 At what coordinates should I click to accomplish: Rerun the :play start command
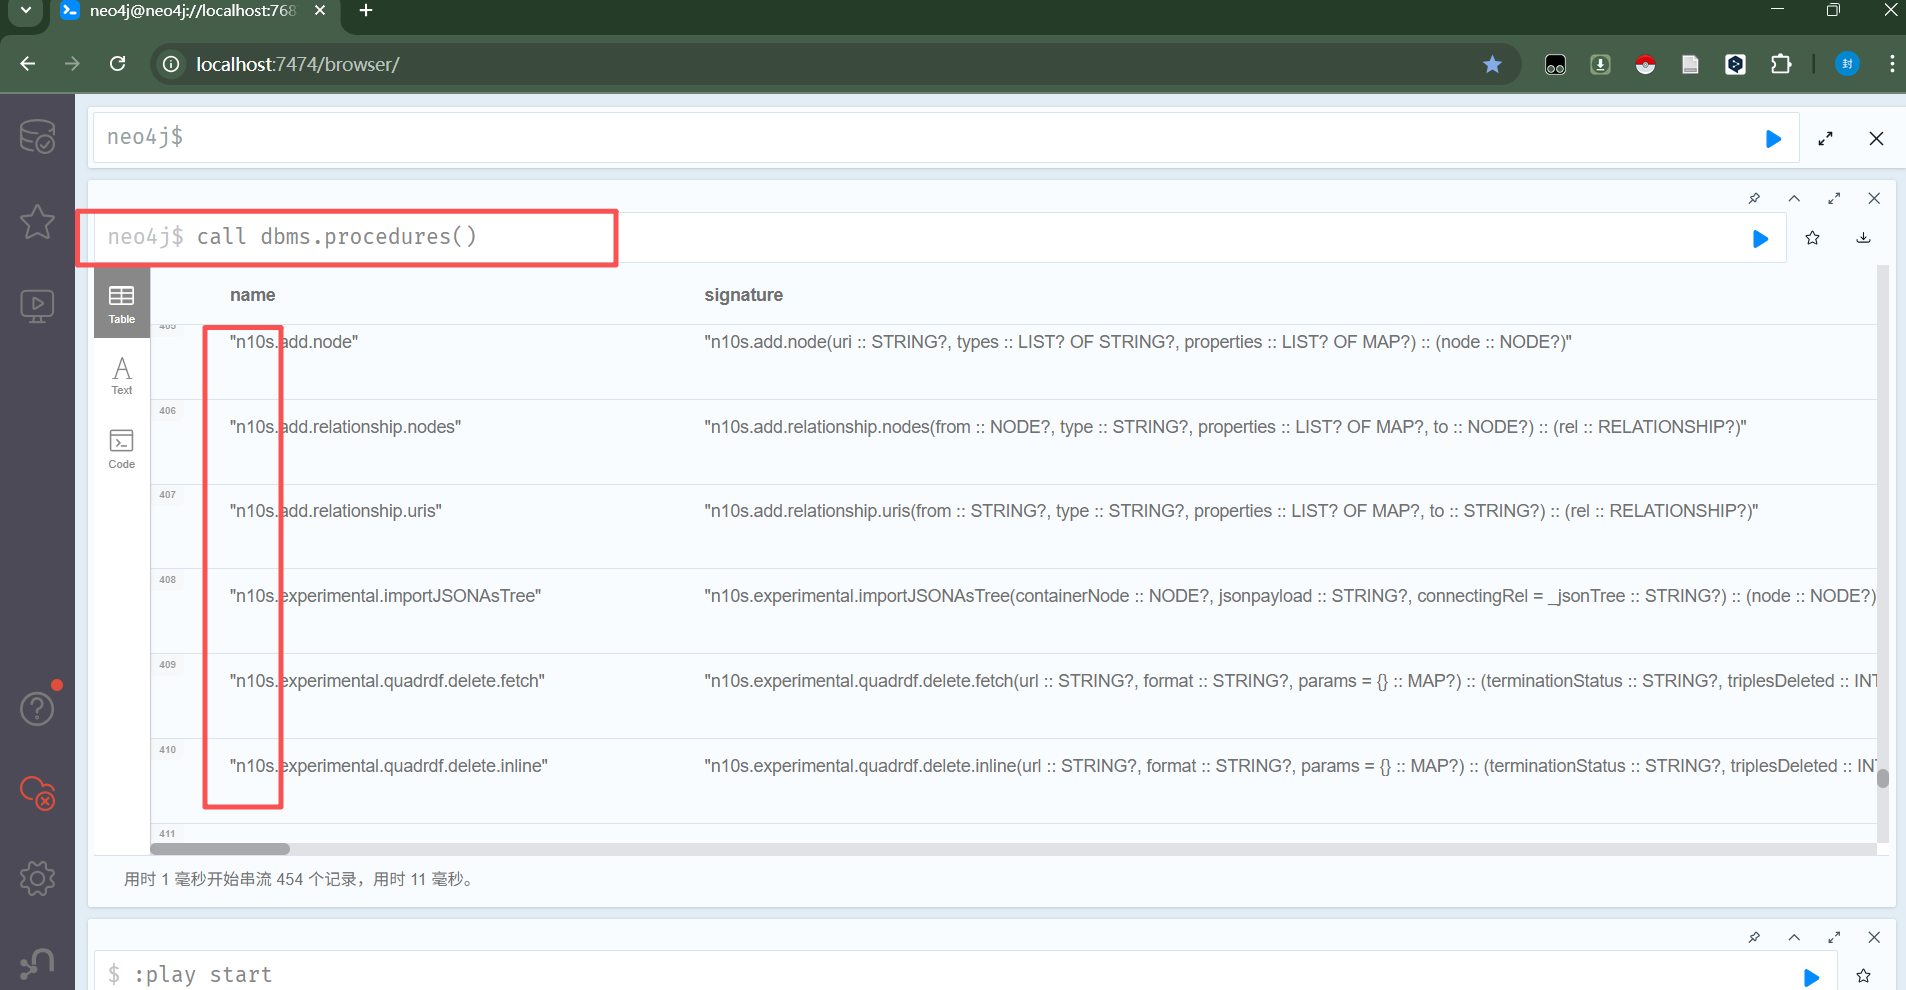click(1811, 977)
